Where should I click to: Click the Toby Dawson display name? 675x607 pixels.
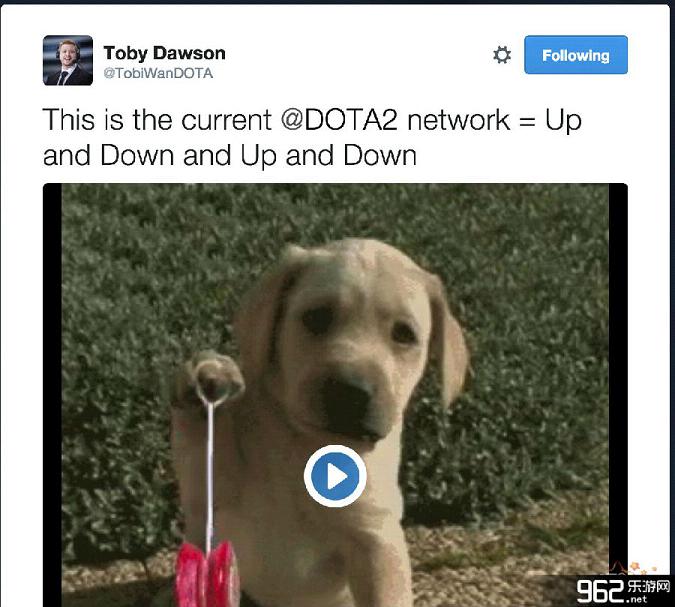[164, 53]
